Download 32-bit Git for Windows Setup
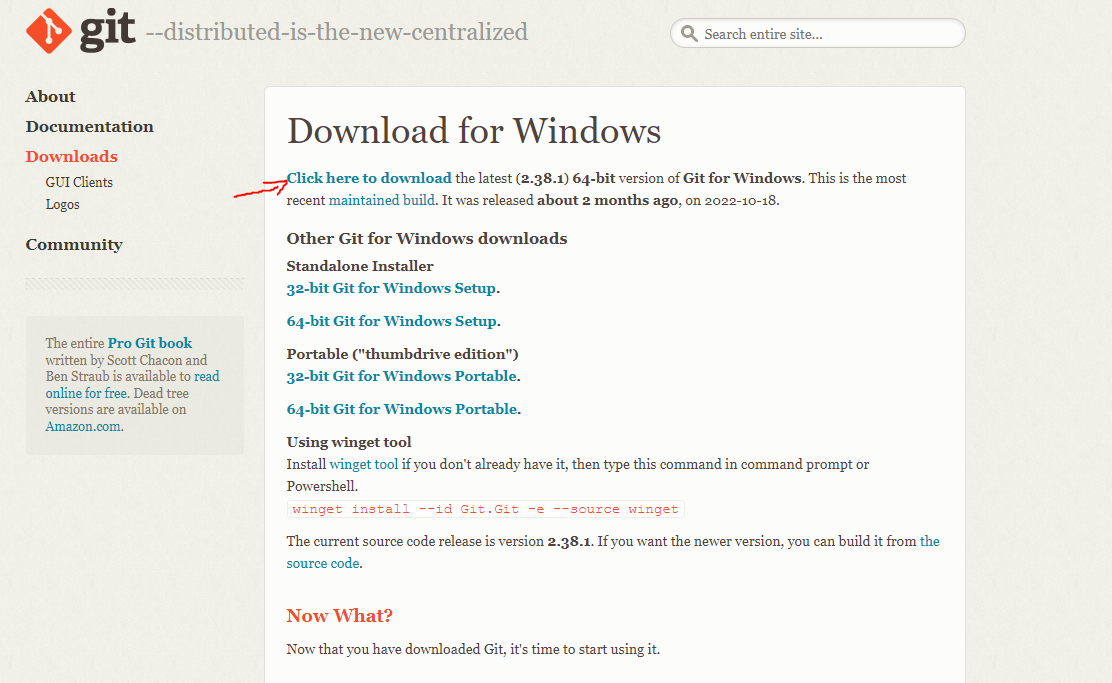 pyautogui.click(x=391, y=288)
